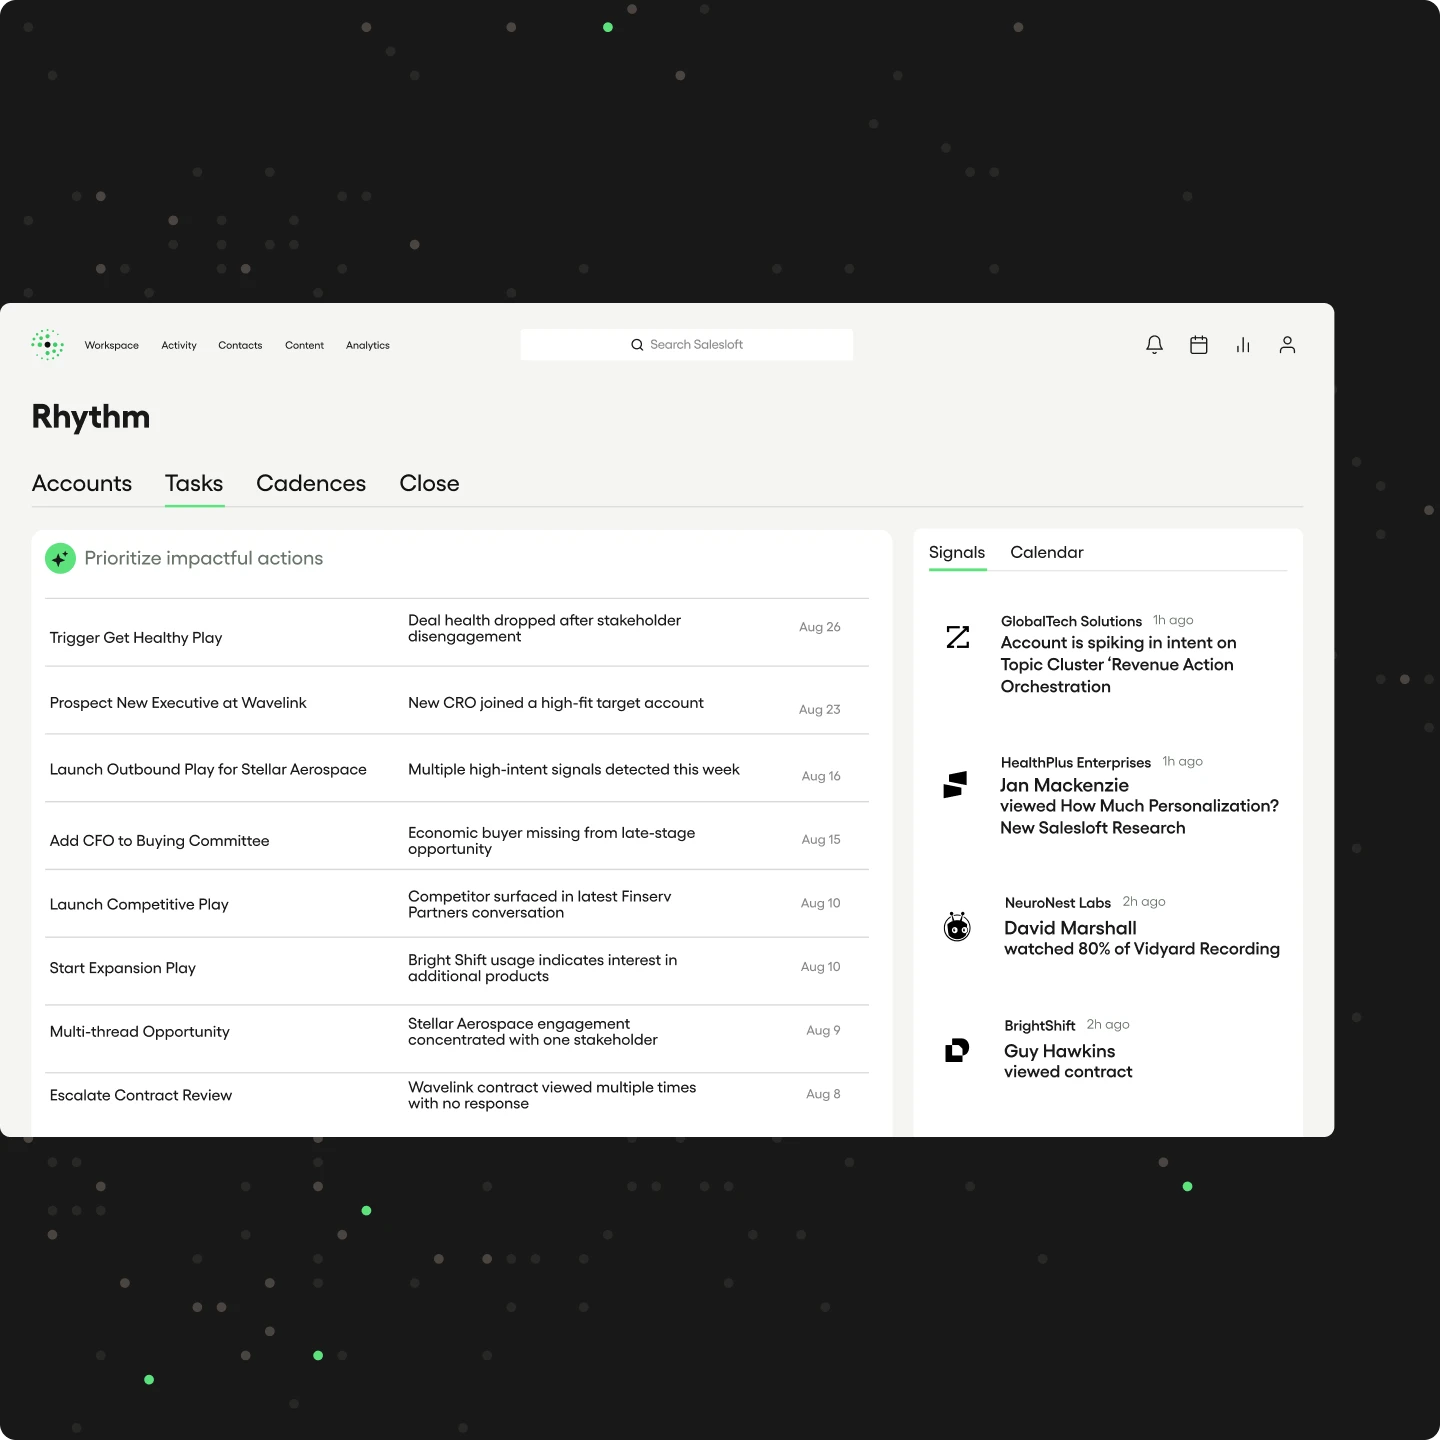Open the notifications bell icon

coord(1154,345)
